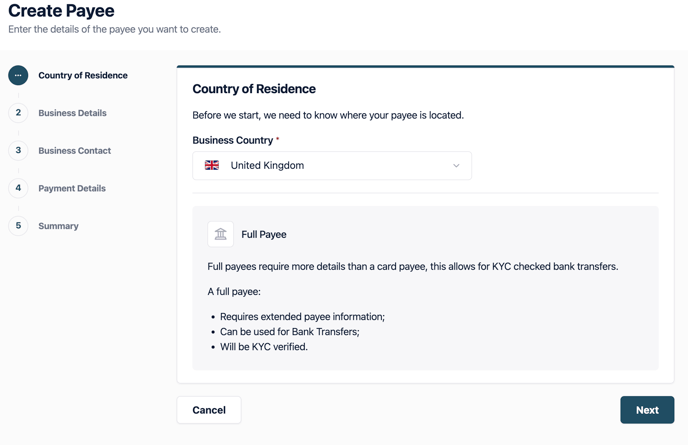The image size is (688, 445).
Task: Click the Cancel button
Action: [x=209, y=410]
